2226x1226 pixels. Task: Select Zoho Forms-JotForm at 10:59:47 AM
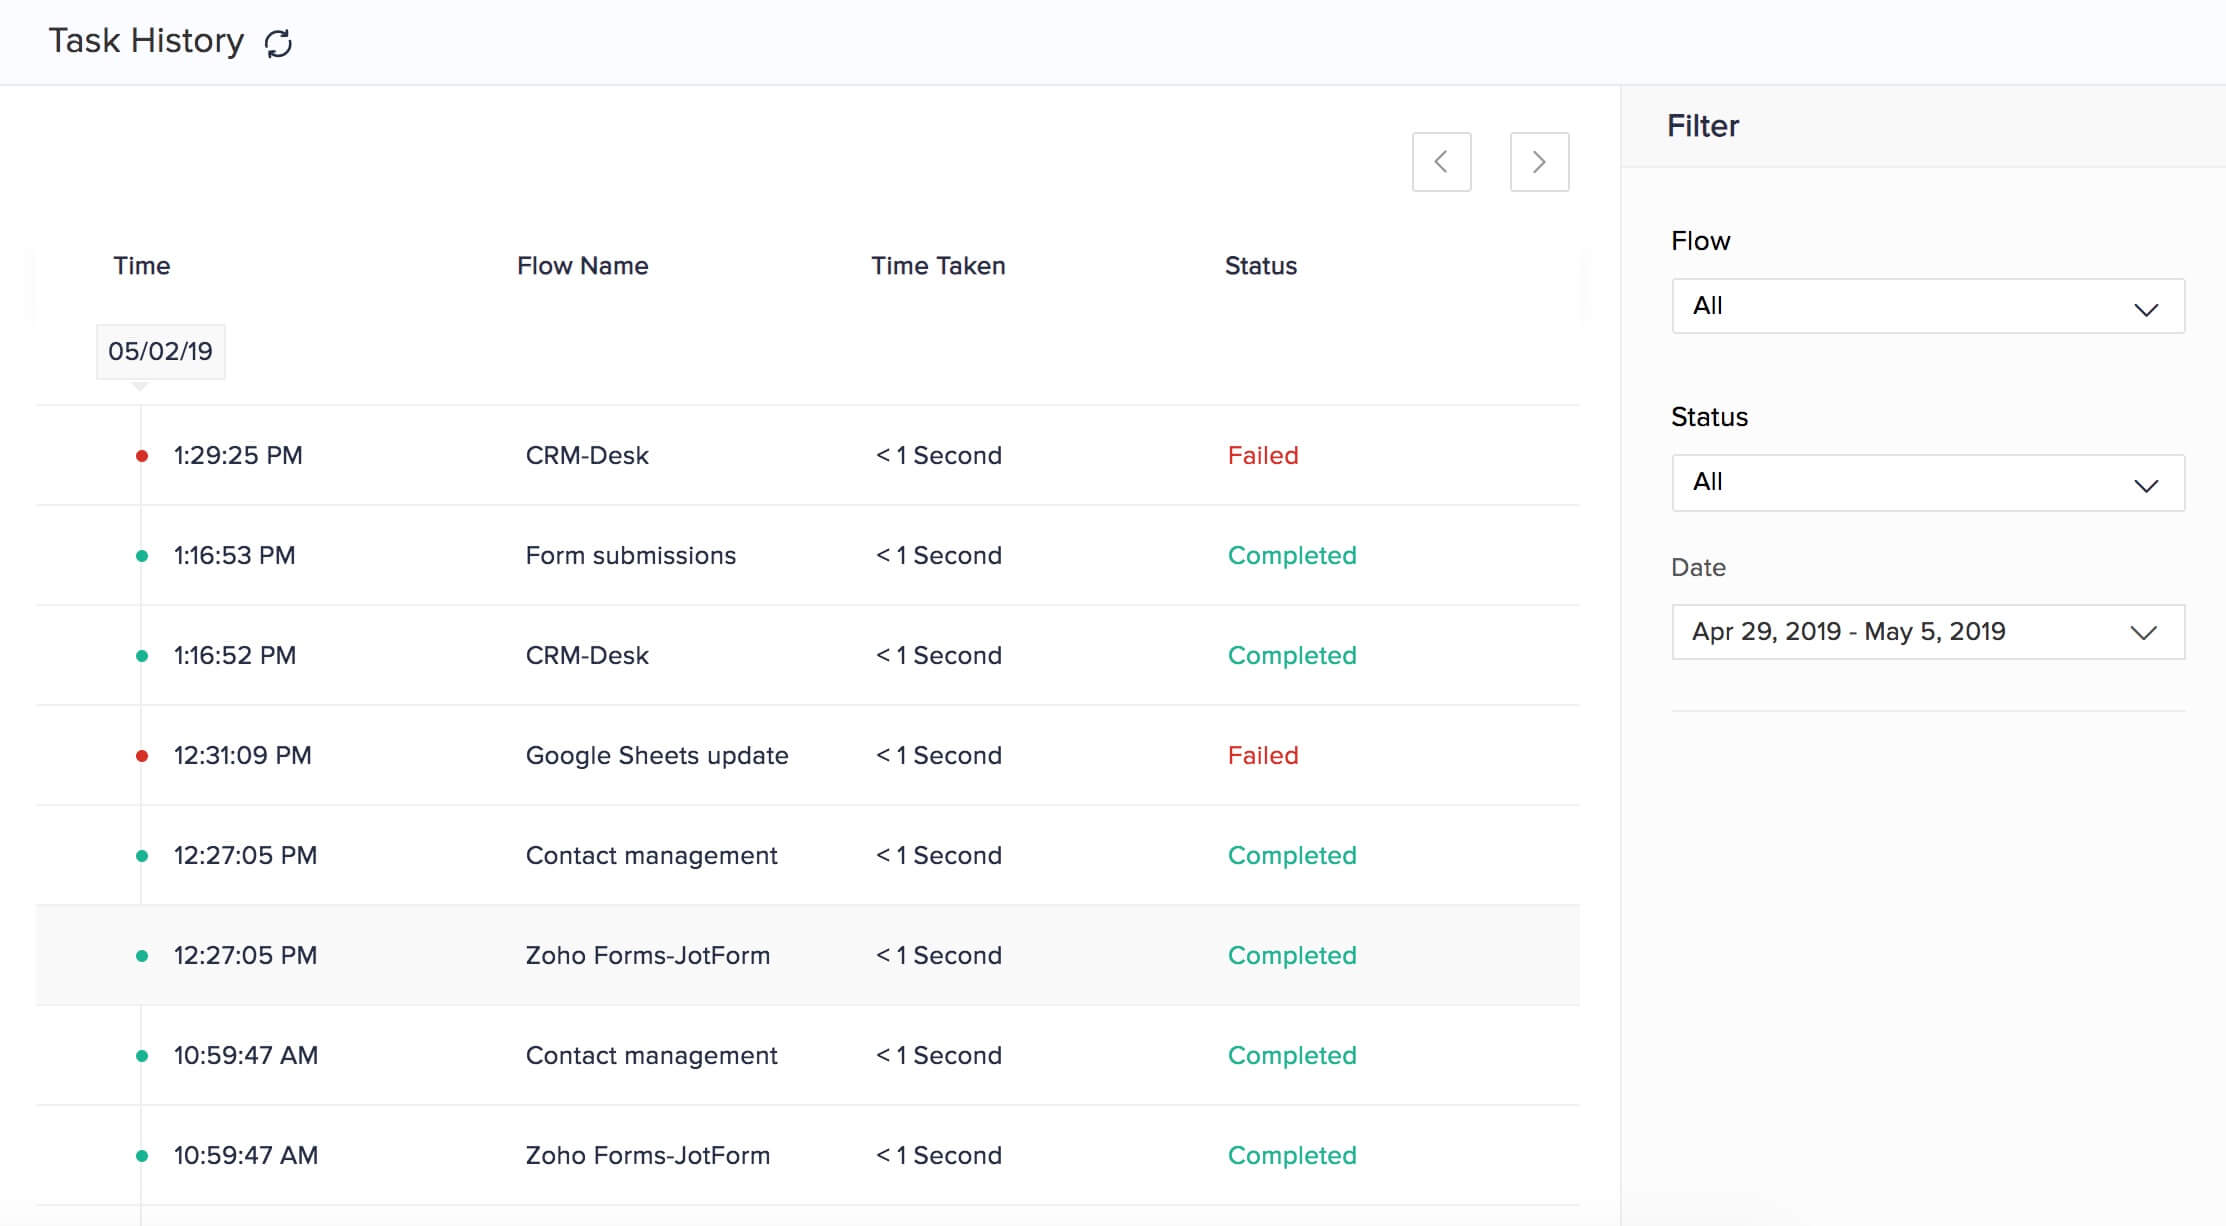pyautogui.click(x=647, y=1155)
